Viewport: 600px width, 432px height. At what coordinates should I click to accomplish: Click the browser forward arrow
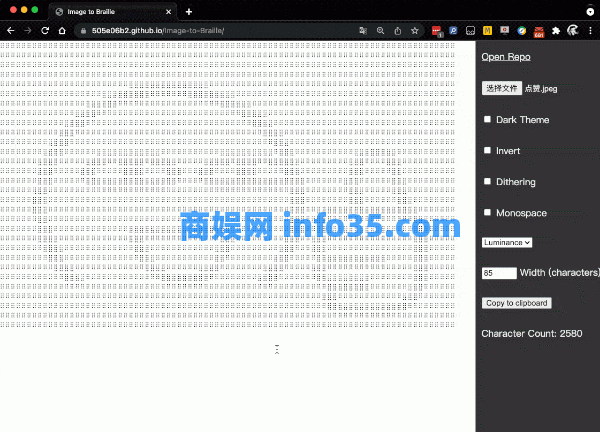tap(28, 31)
